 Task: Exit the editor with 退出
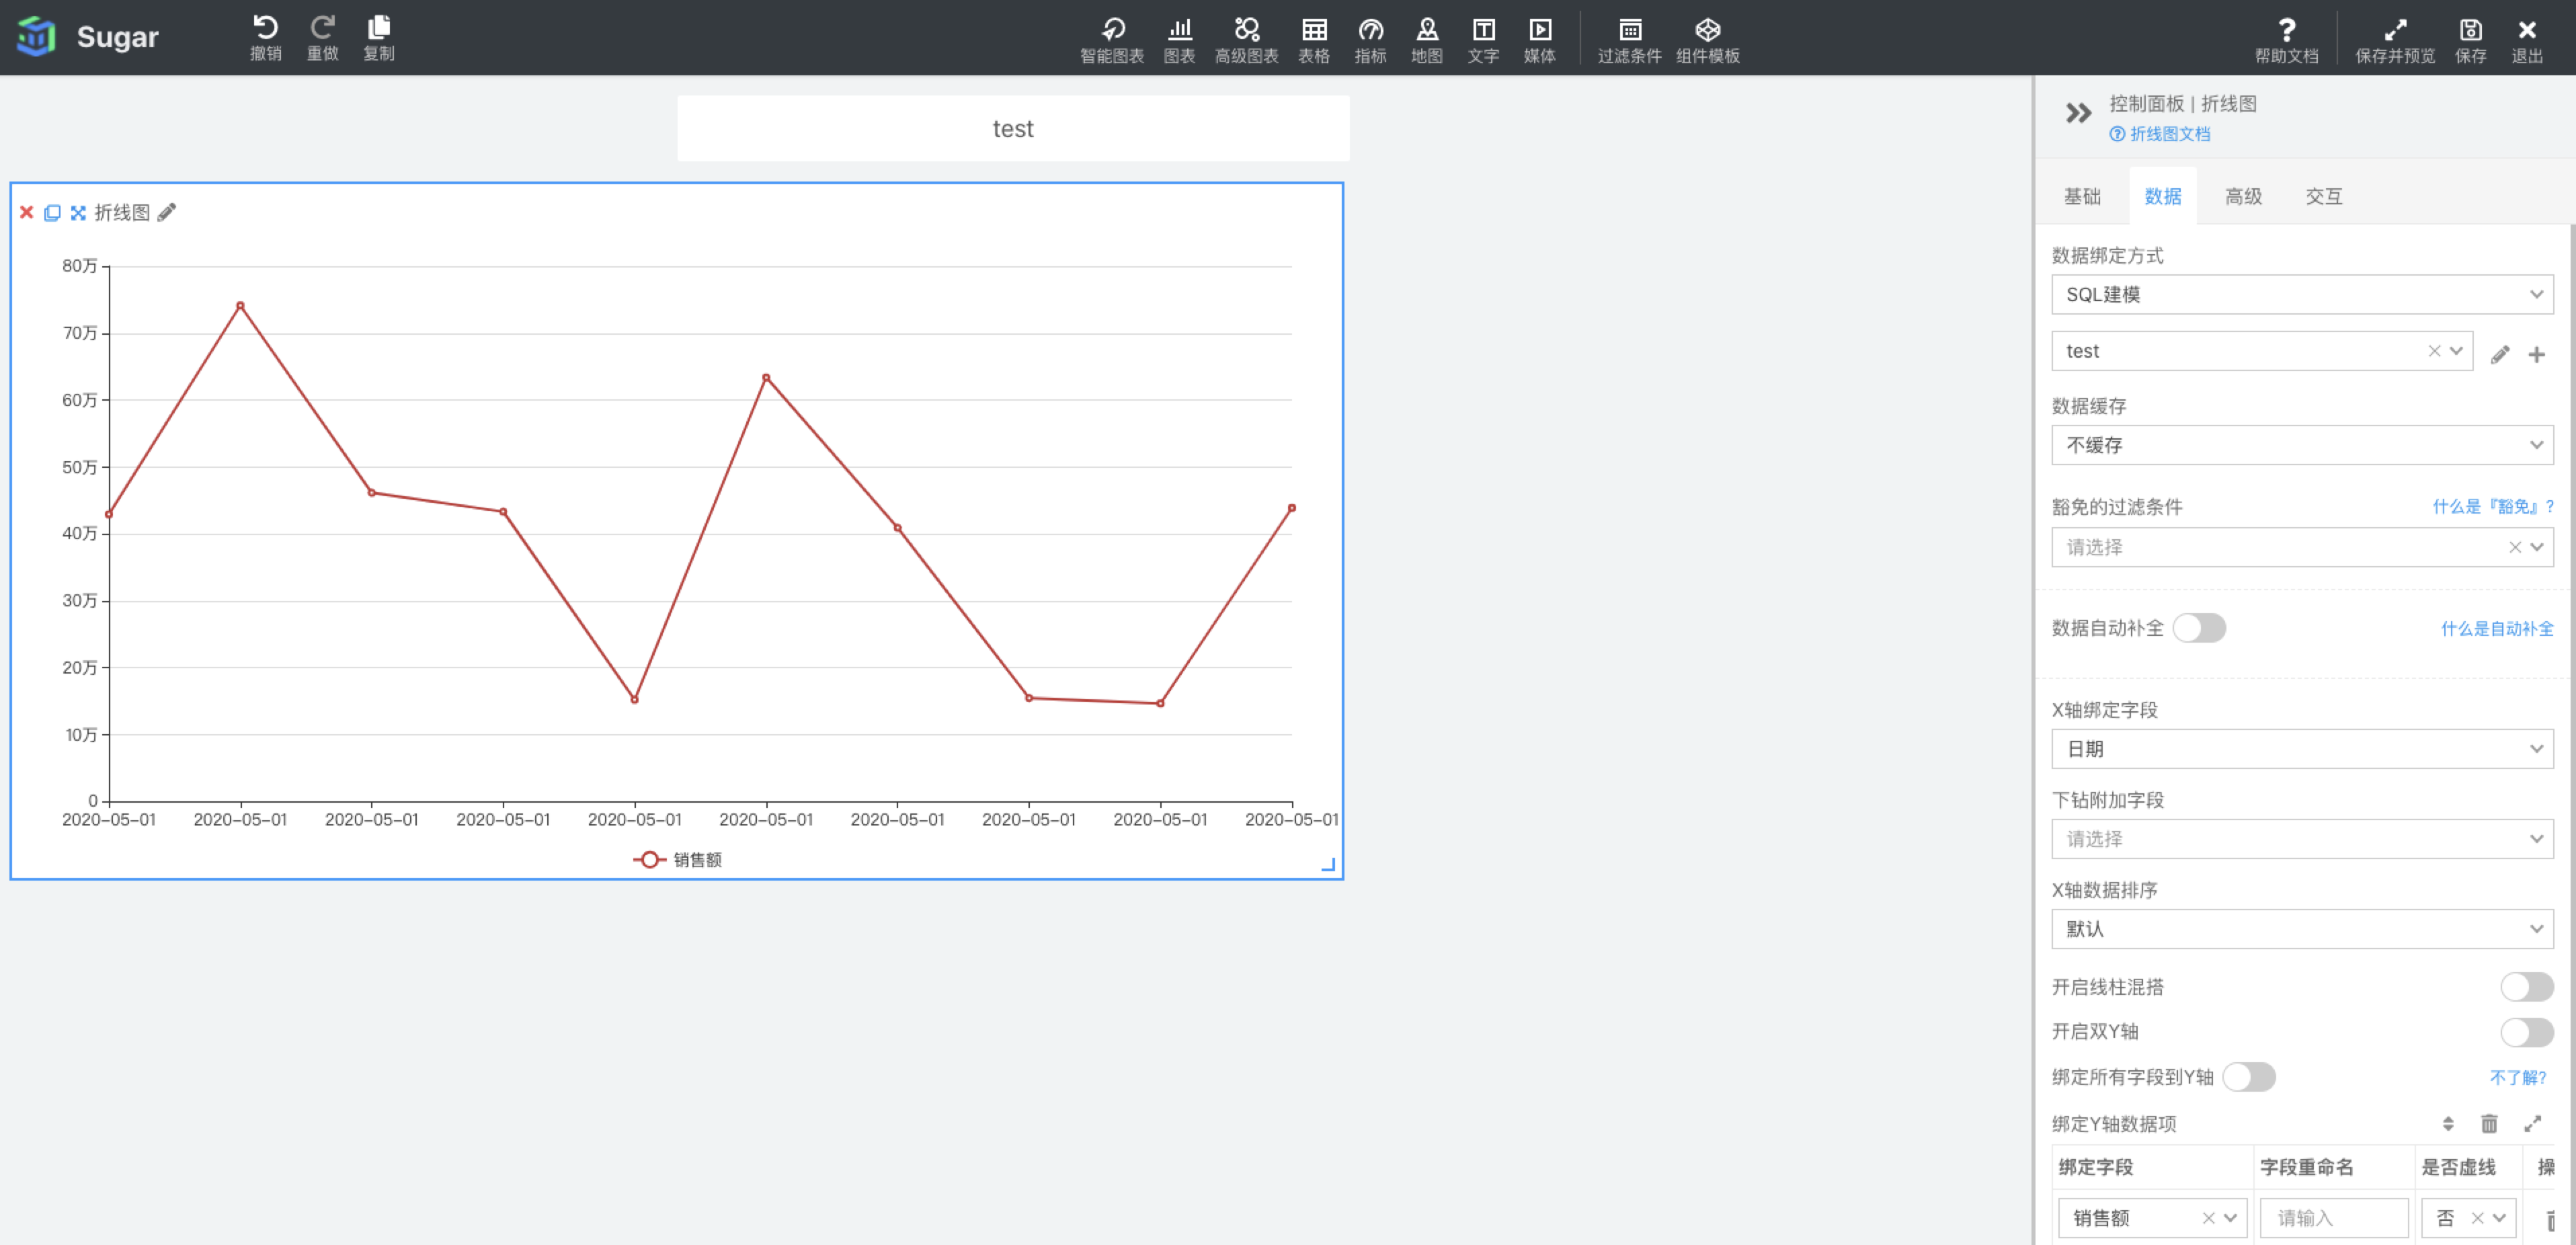pyautogui.click(x=2527, y=40)
